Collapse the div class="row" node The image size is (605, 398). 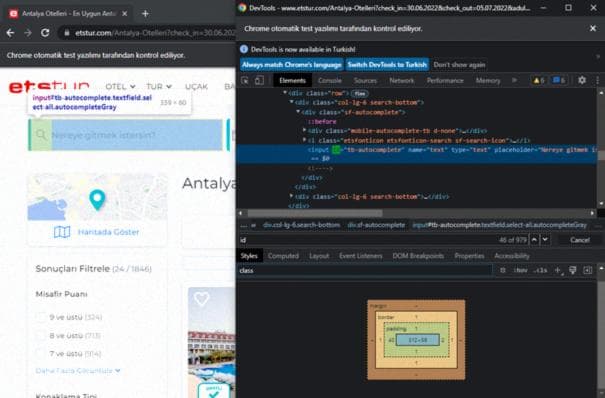pyautogui.click(x=285, y=93)
